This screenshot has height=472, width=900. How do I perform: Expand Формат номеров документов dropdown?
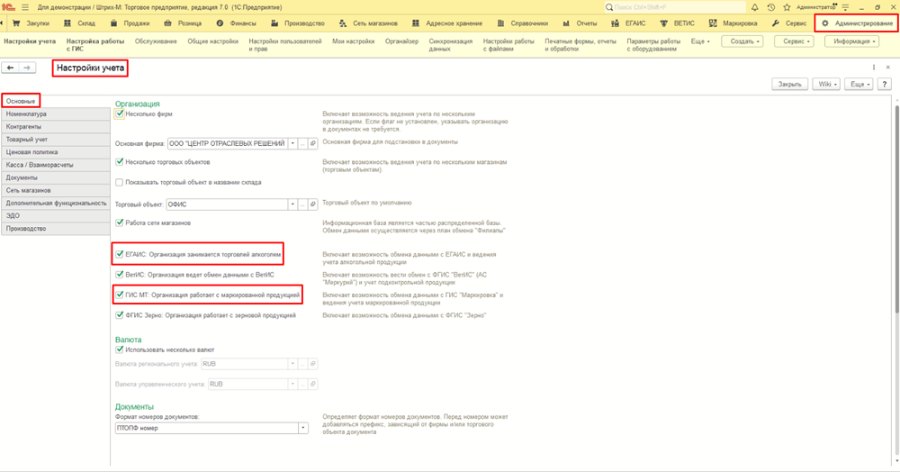pyautogui.click(x=302, y=428)
